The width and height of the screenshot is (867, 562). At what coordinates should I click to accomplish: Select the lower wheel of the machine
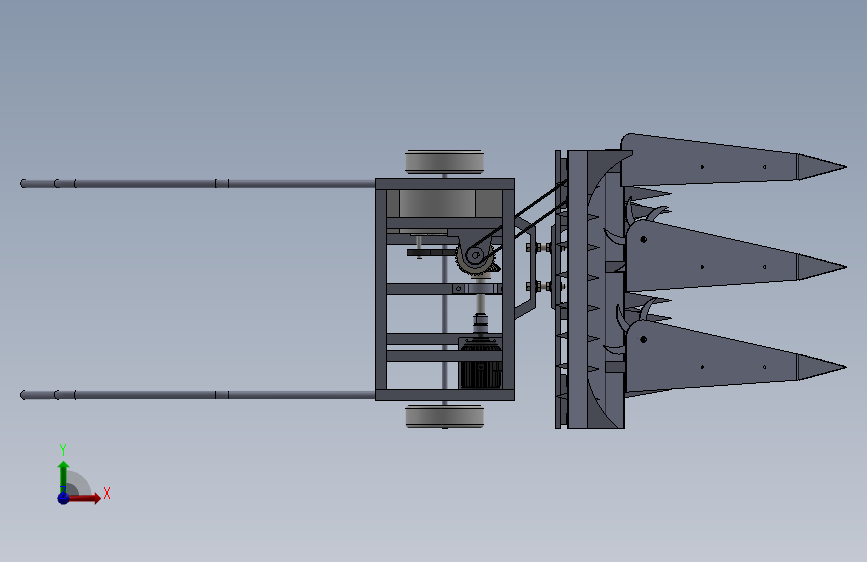(445, 416)
